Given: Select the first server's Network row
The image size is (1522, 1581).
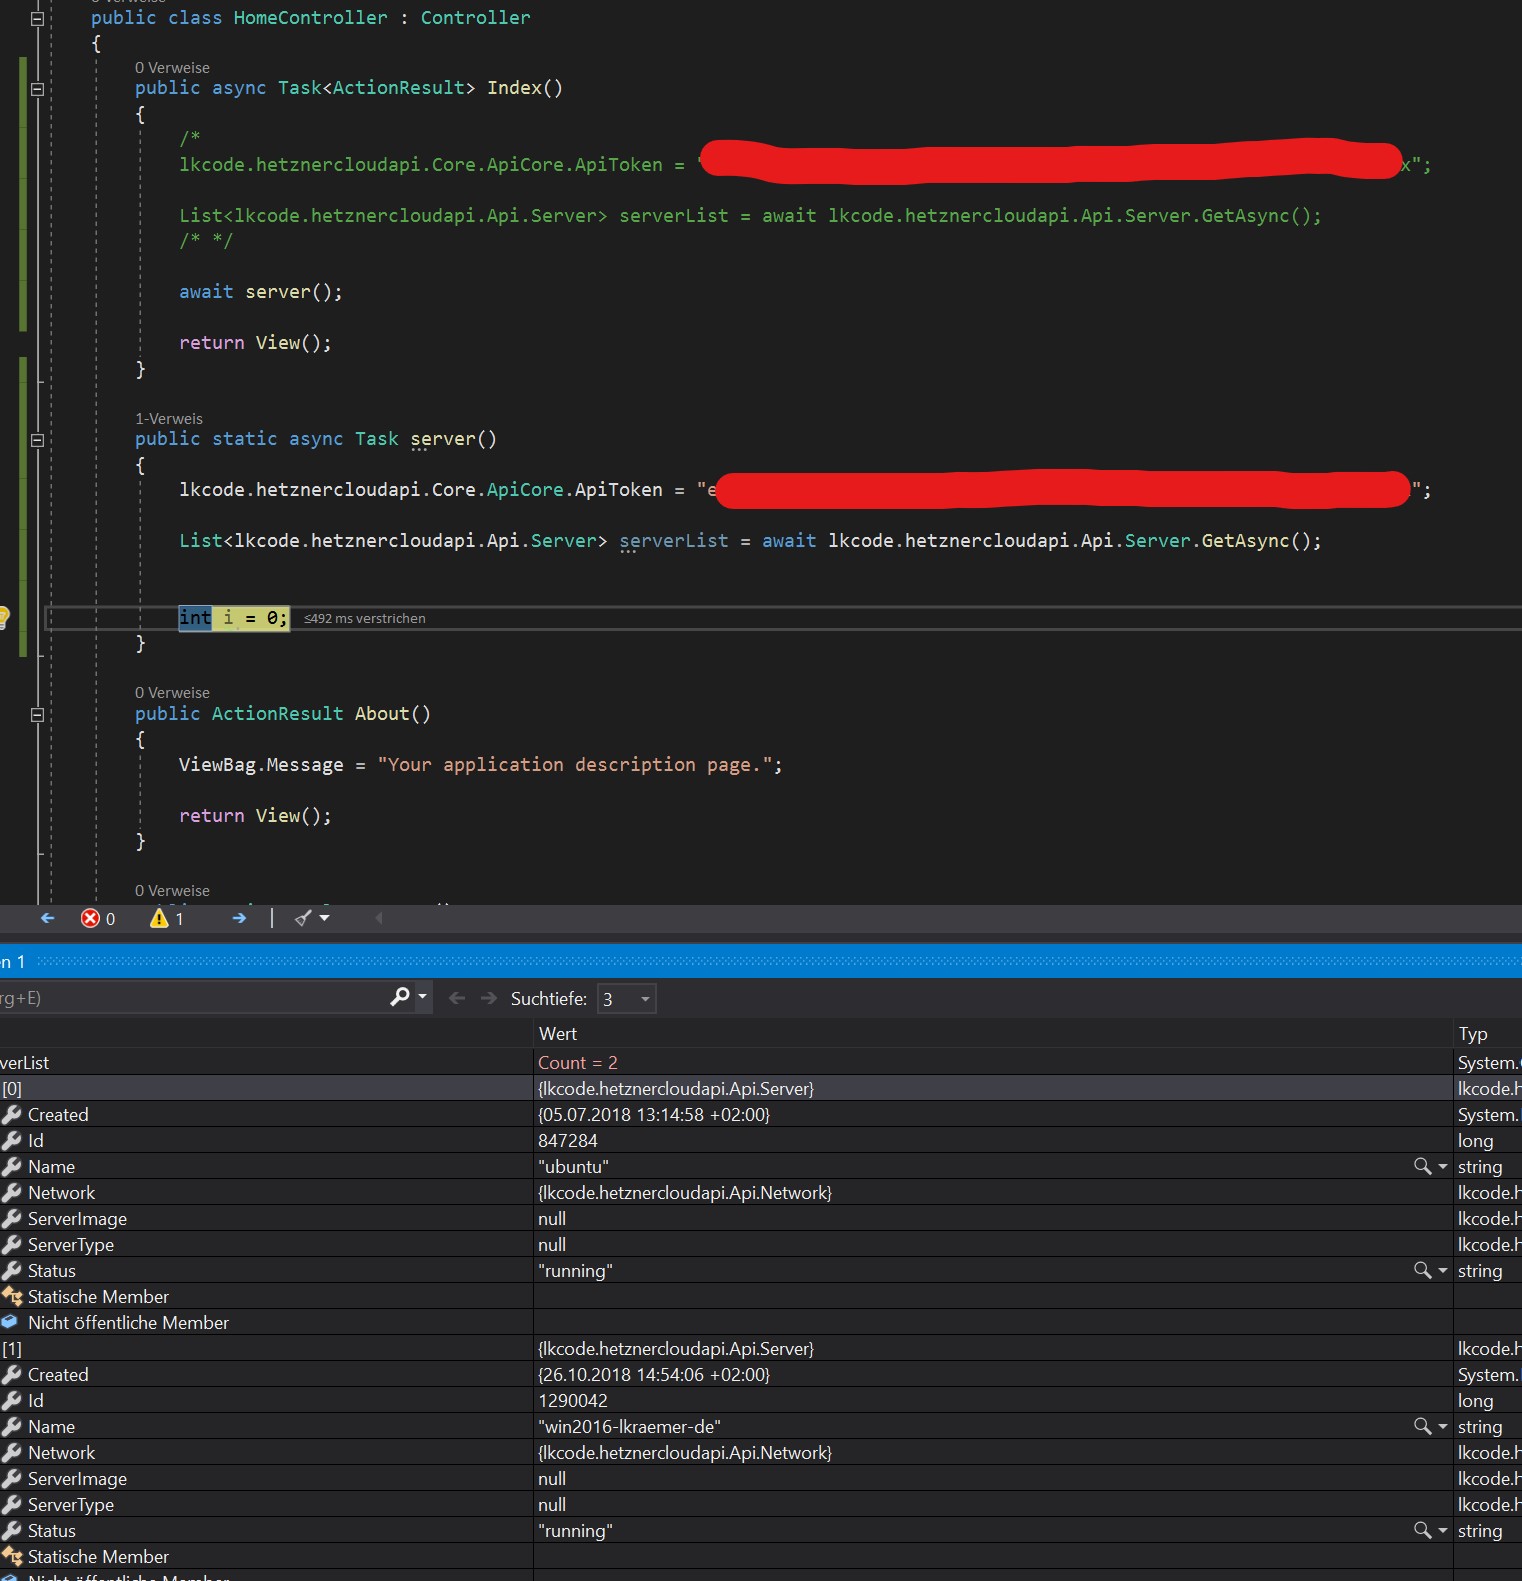Looking at the screenshot, I should 761,1192.
